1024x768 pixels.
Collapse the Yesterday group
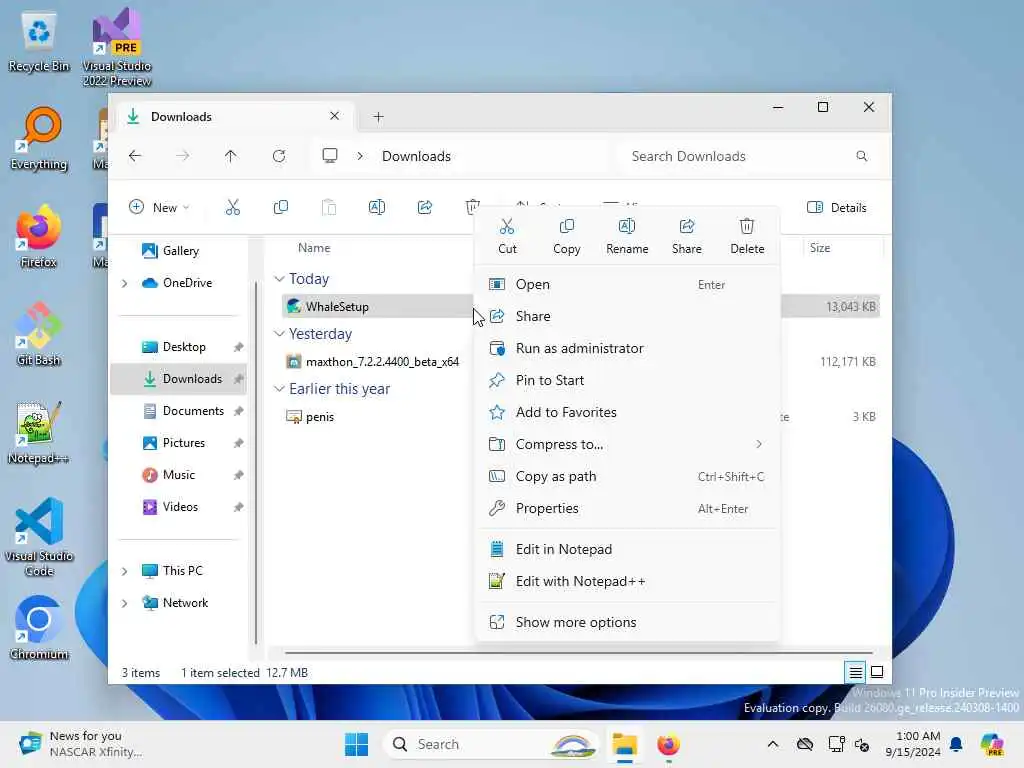[x=280, y=334]
